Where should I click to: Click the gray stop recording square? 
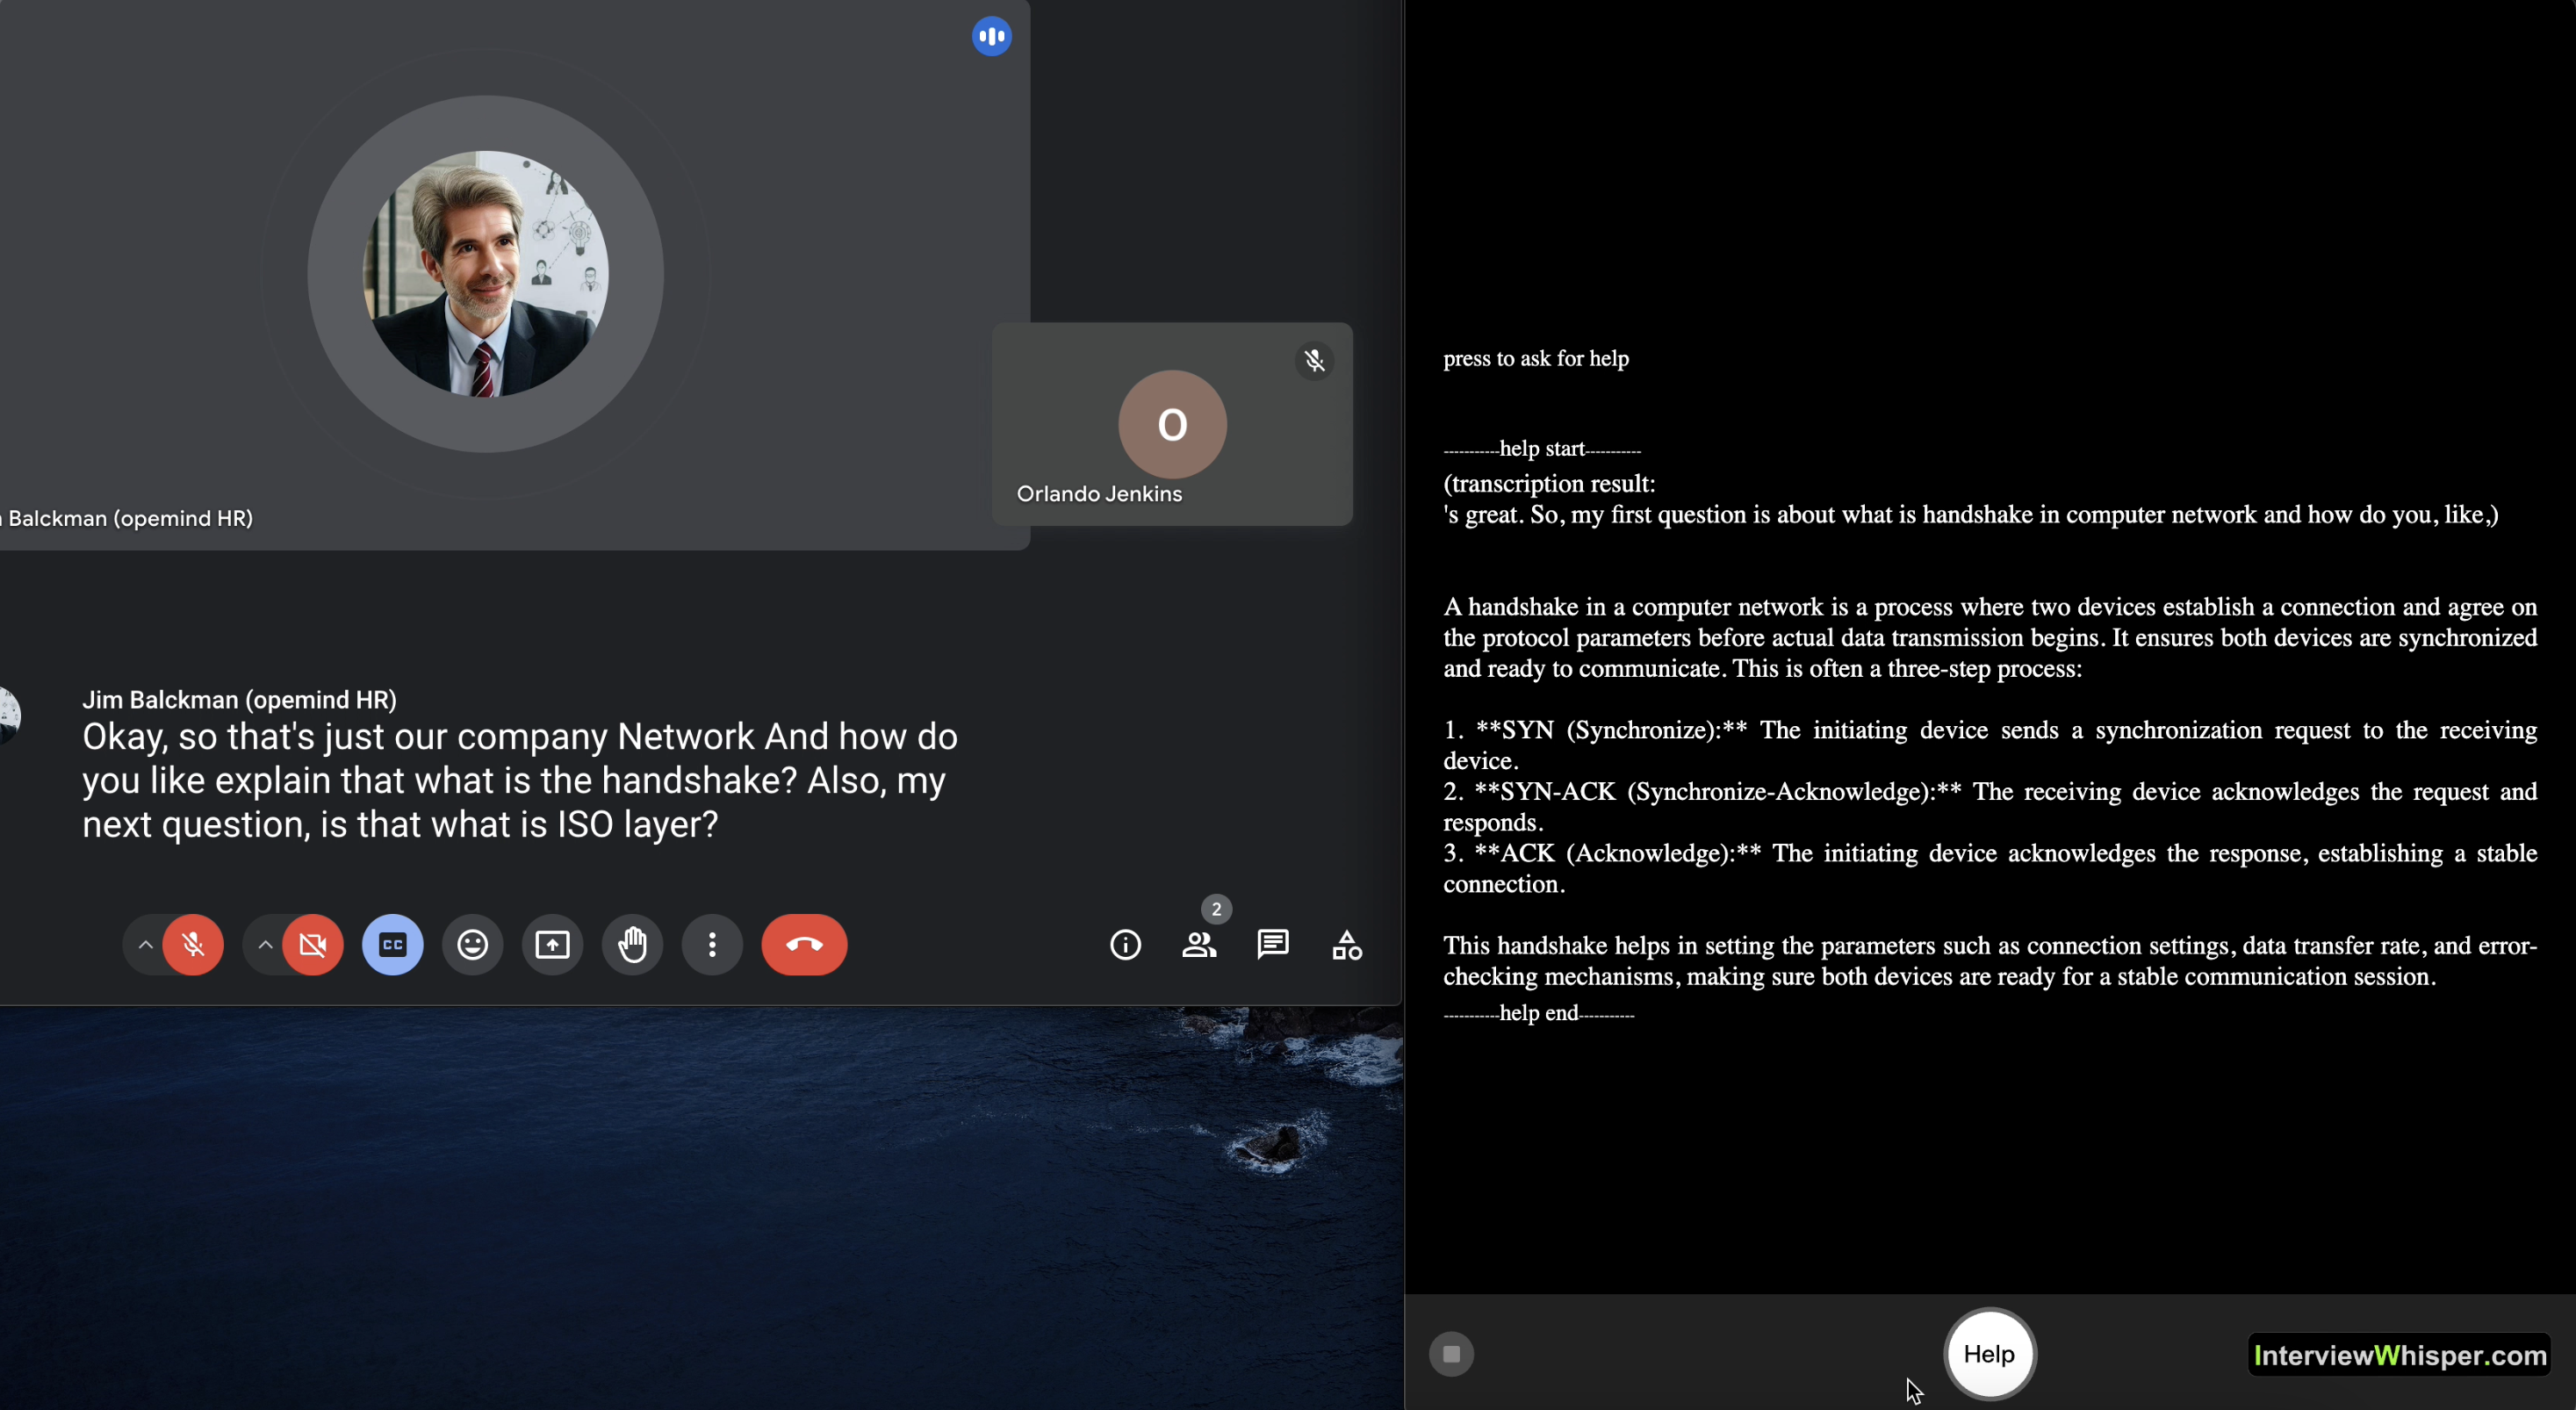pos(1451,1354)
